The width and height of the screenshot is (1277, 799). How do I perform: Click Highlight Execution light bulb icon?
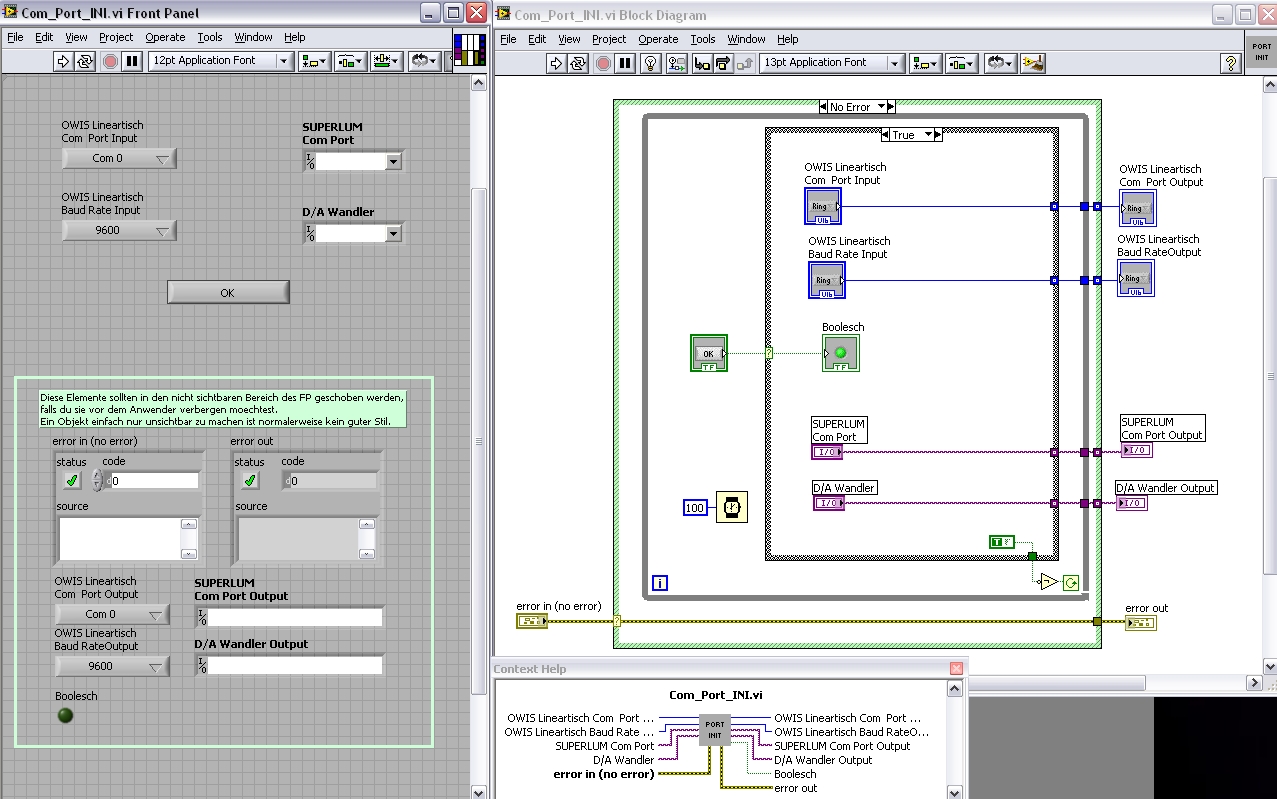tap(650, 63)
